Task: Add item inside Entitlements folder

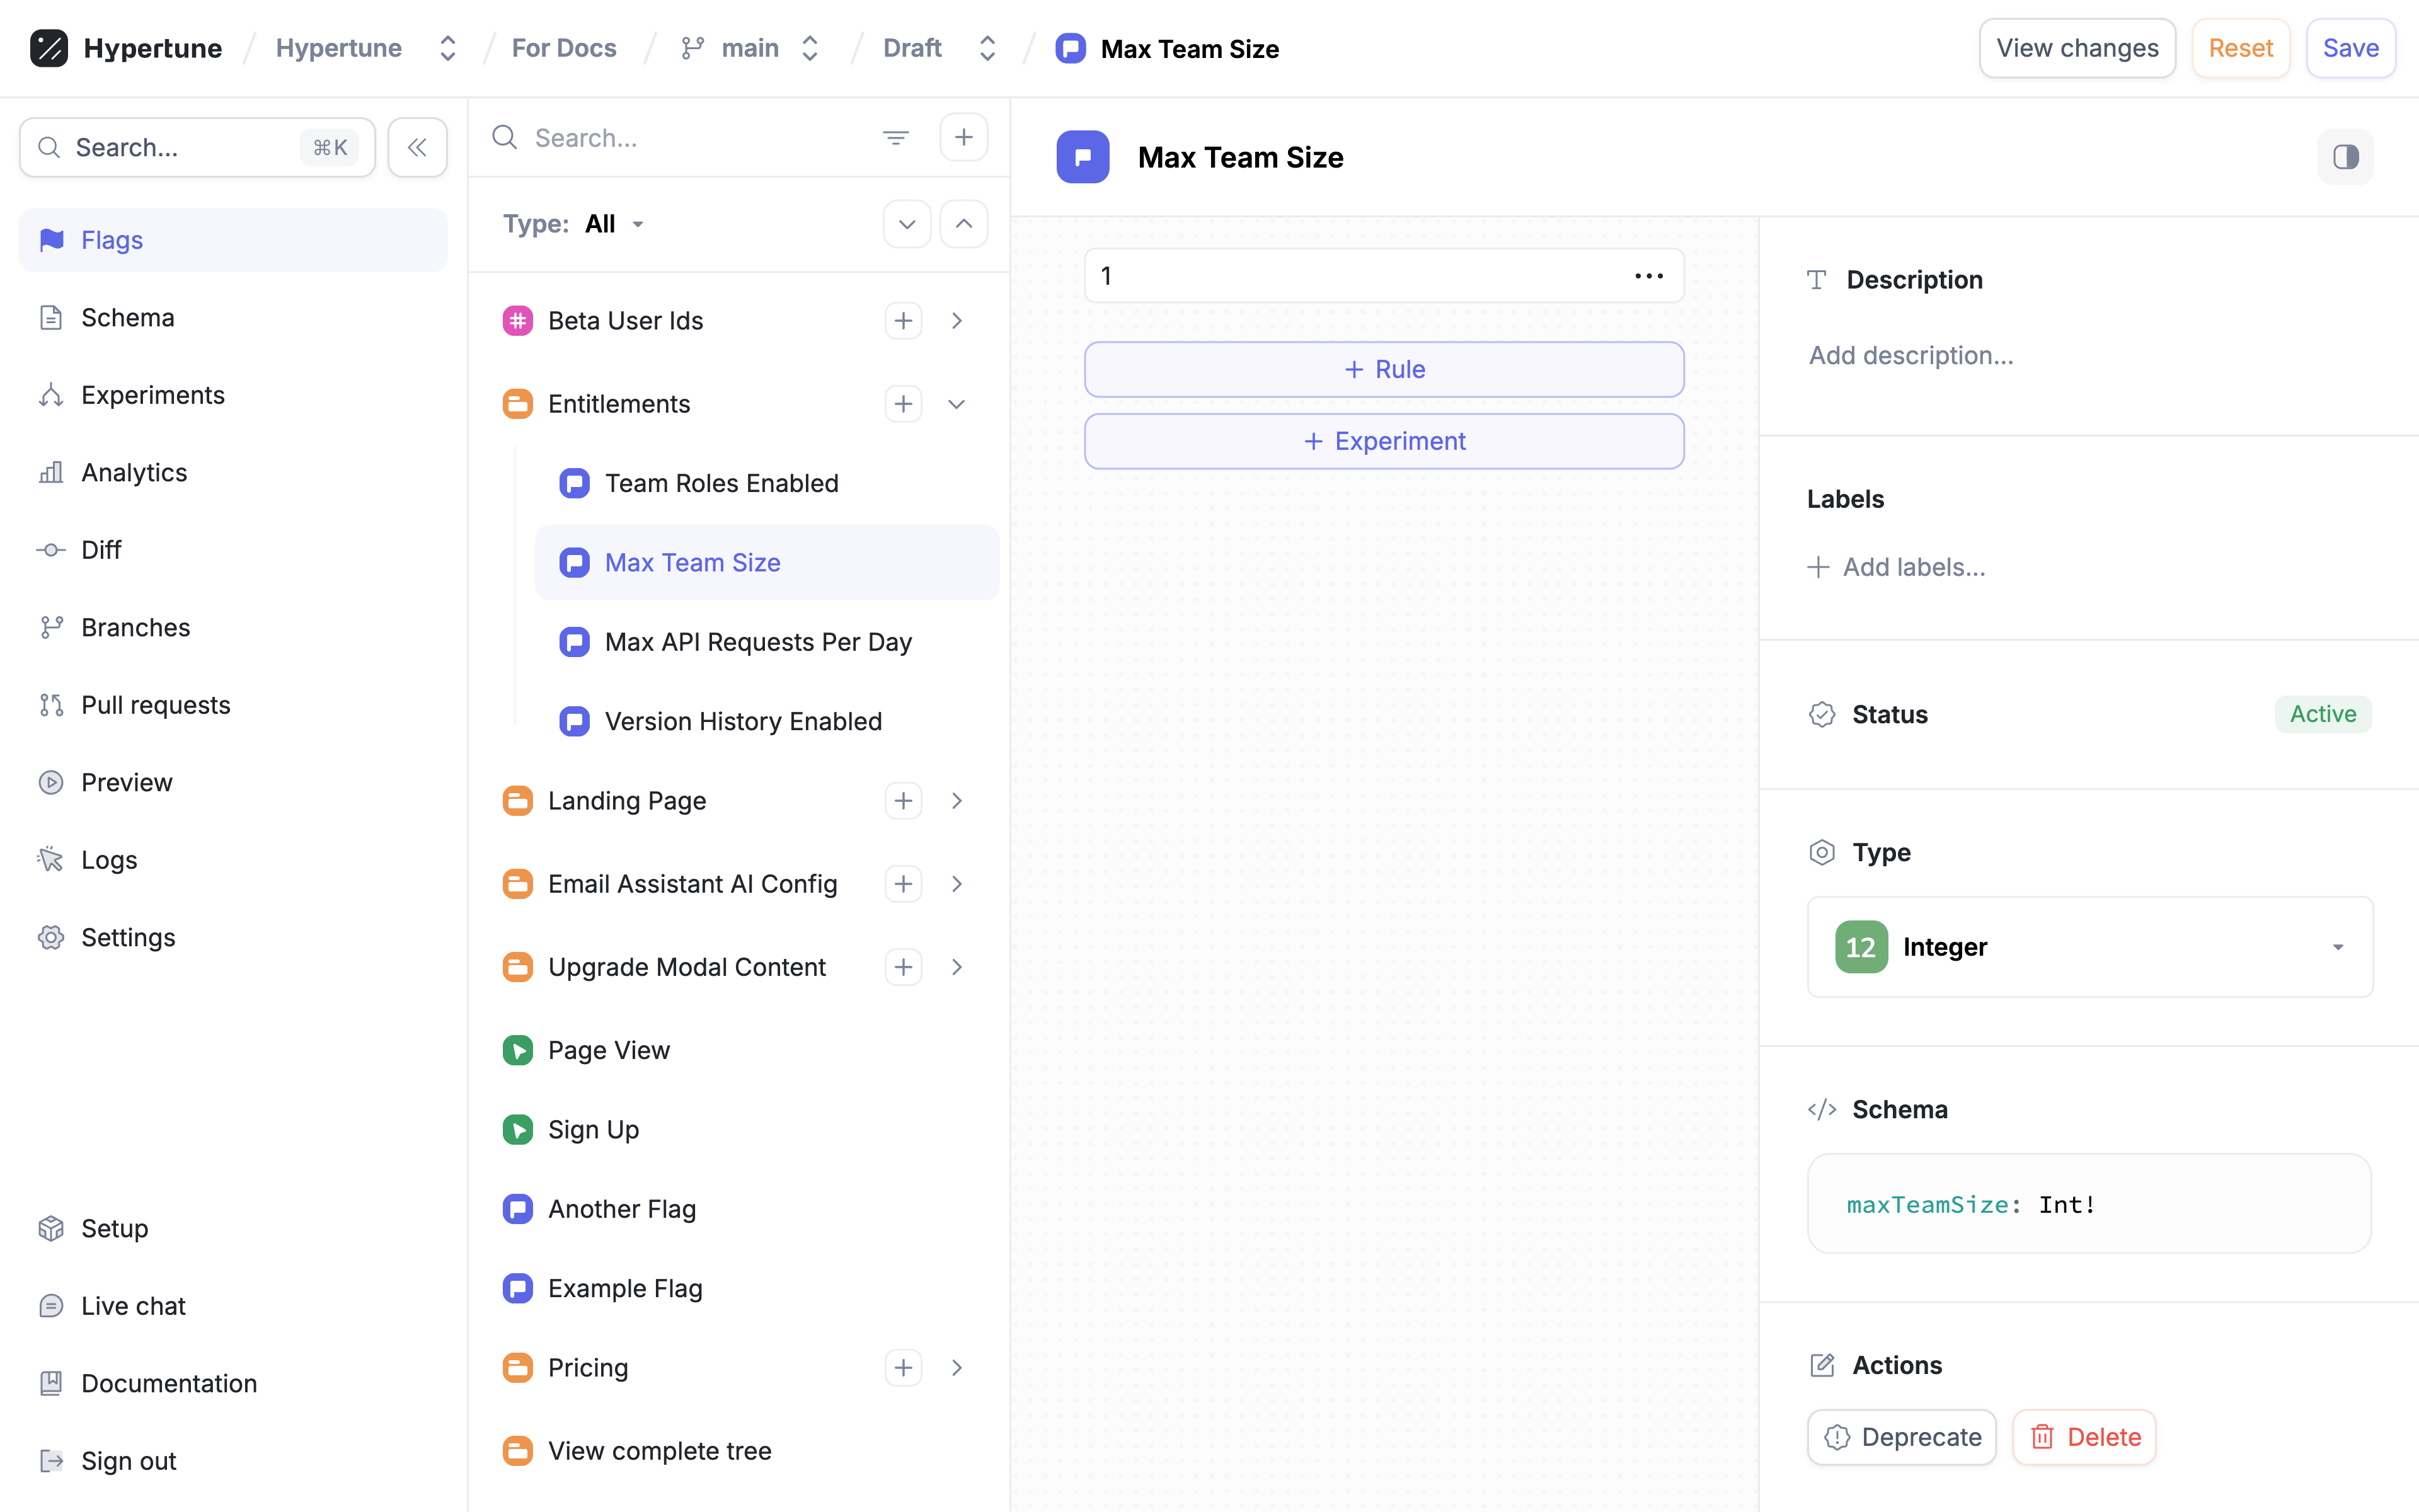Action: point(903,404)
